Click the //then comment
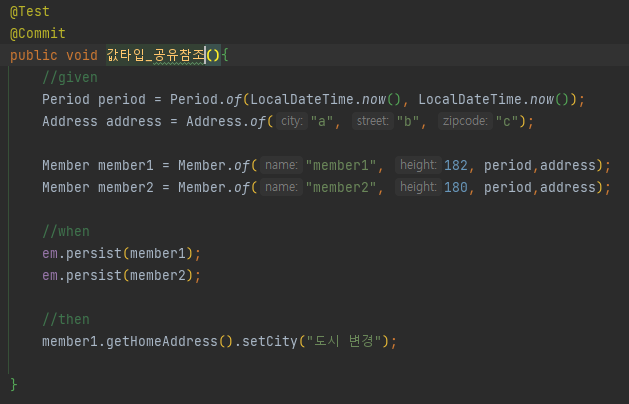Screen dimensions: 629x404 click(66, 320)
